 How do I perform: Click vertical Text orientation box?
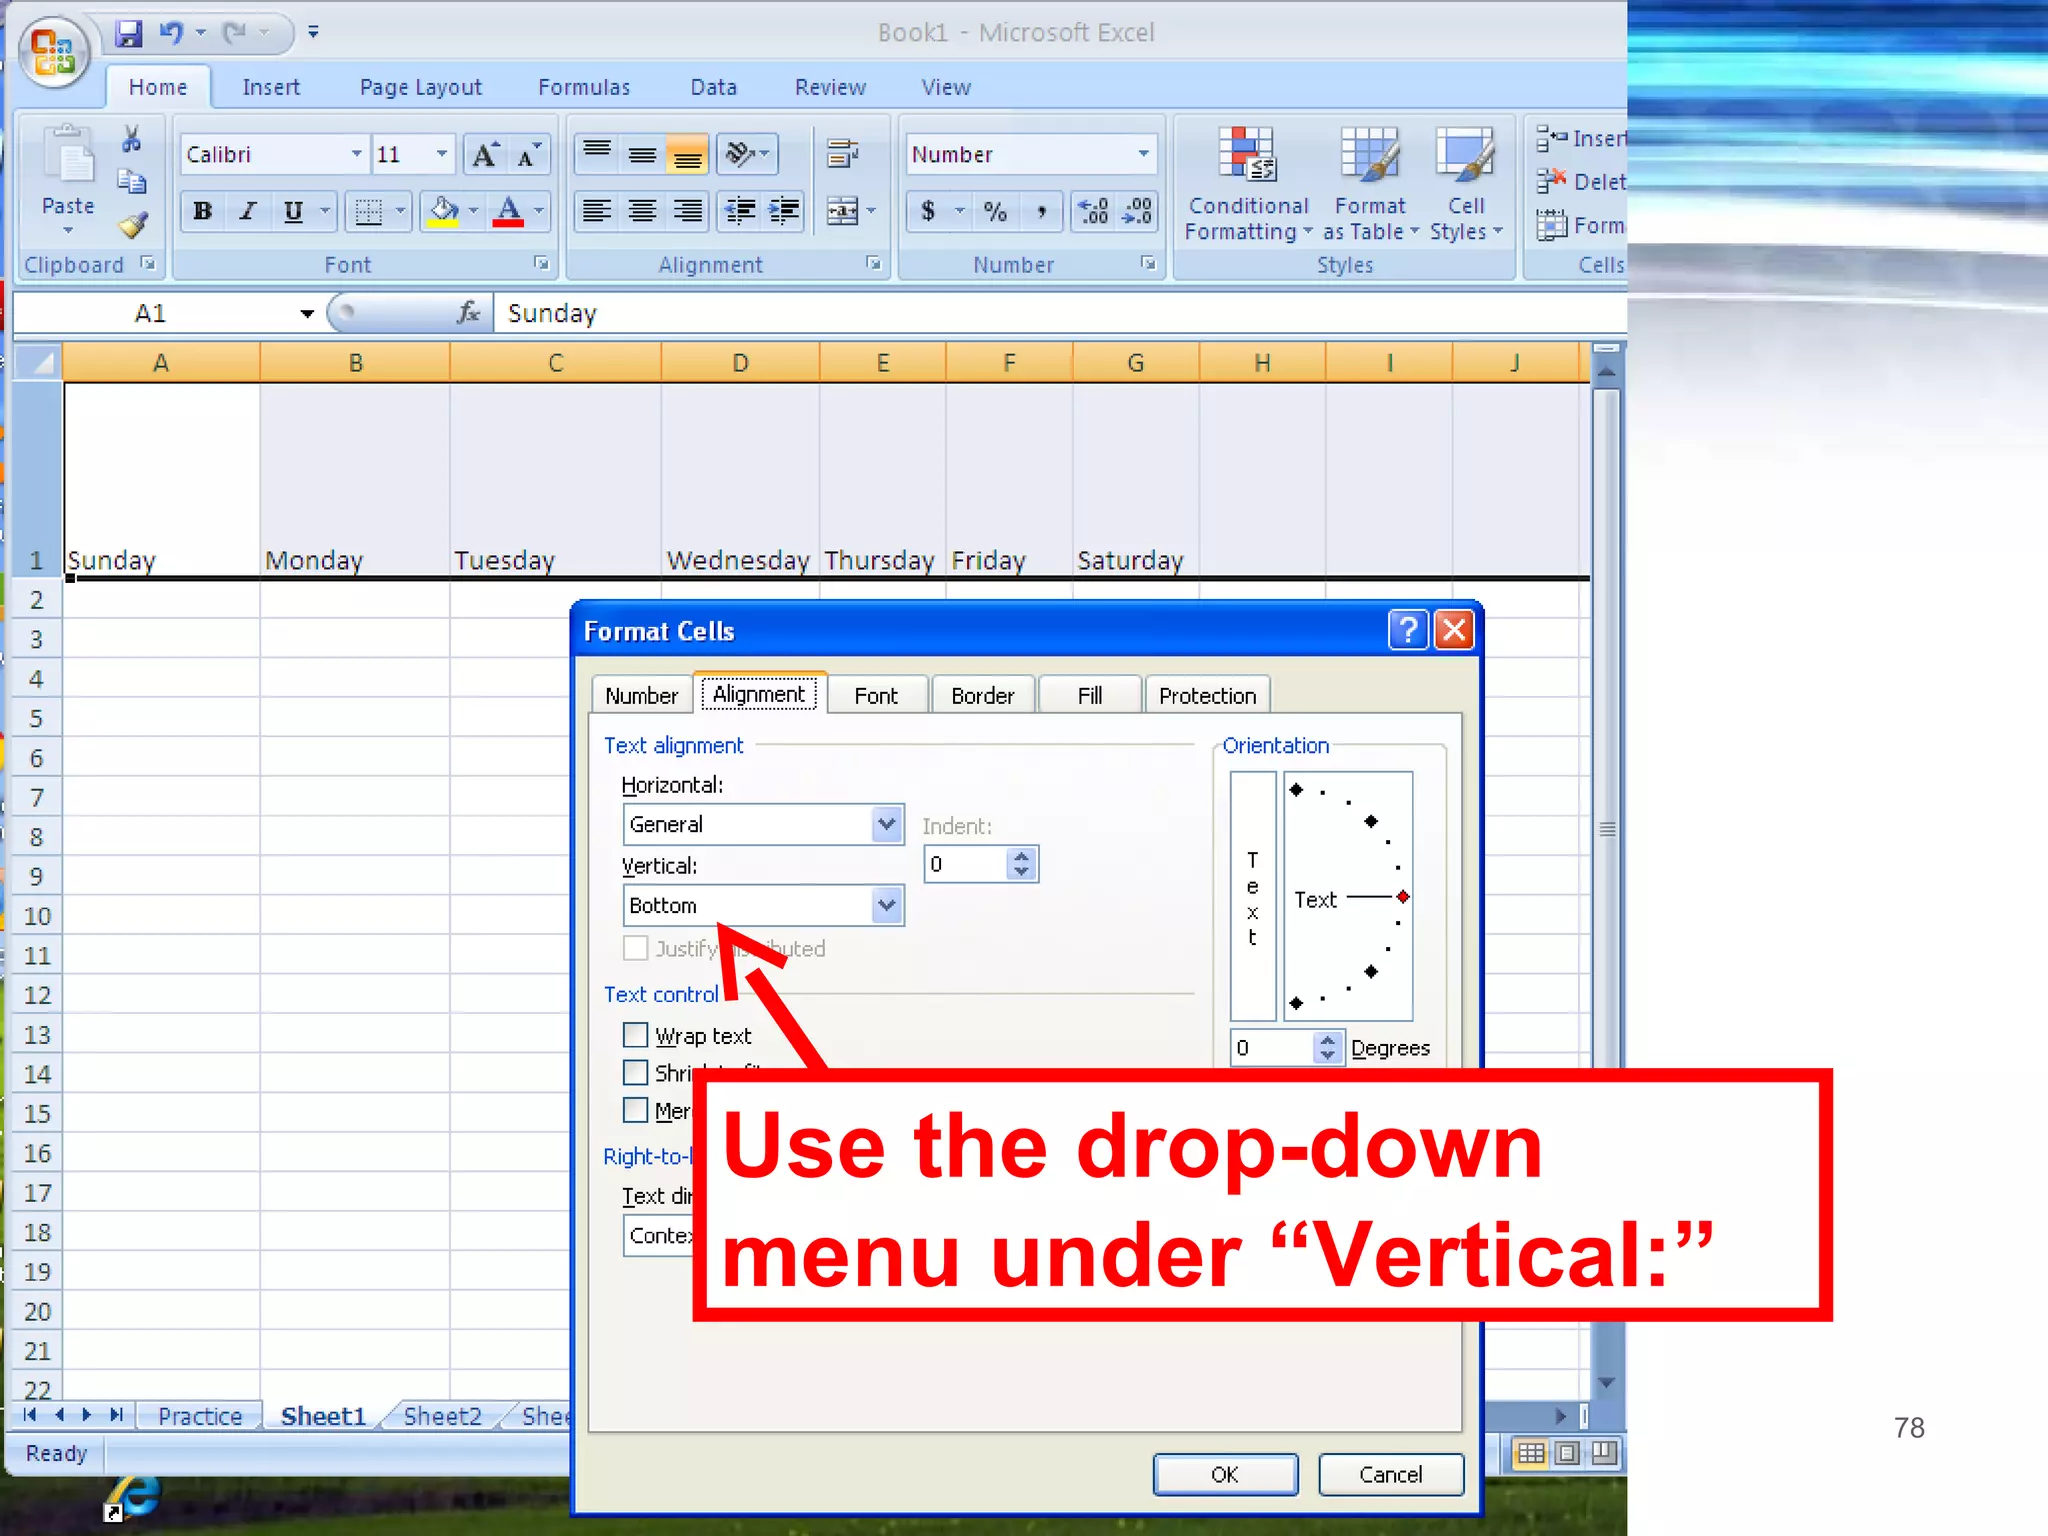click(1252, 895)
